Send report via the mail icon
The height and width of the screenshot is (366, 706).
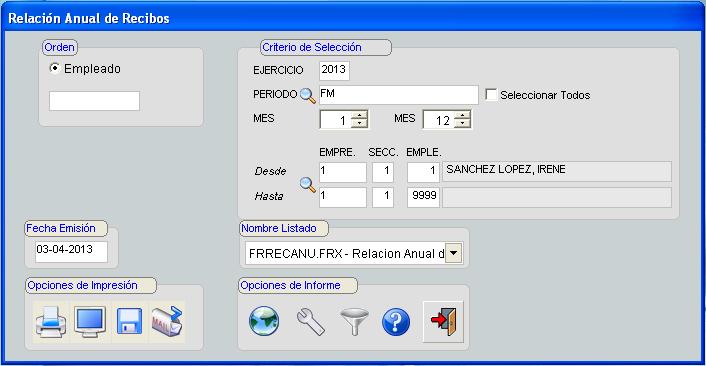[x=167, y=322]
